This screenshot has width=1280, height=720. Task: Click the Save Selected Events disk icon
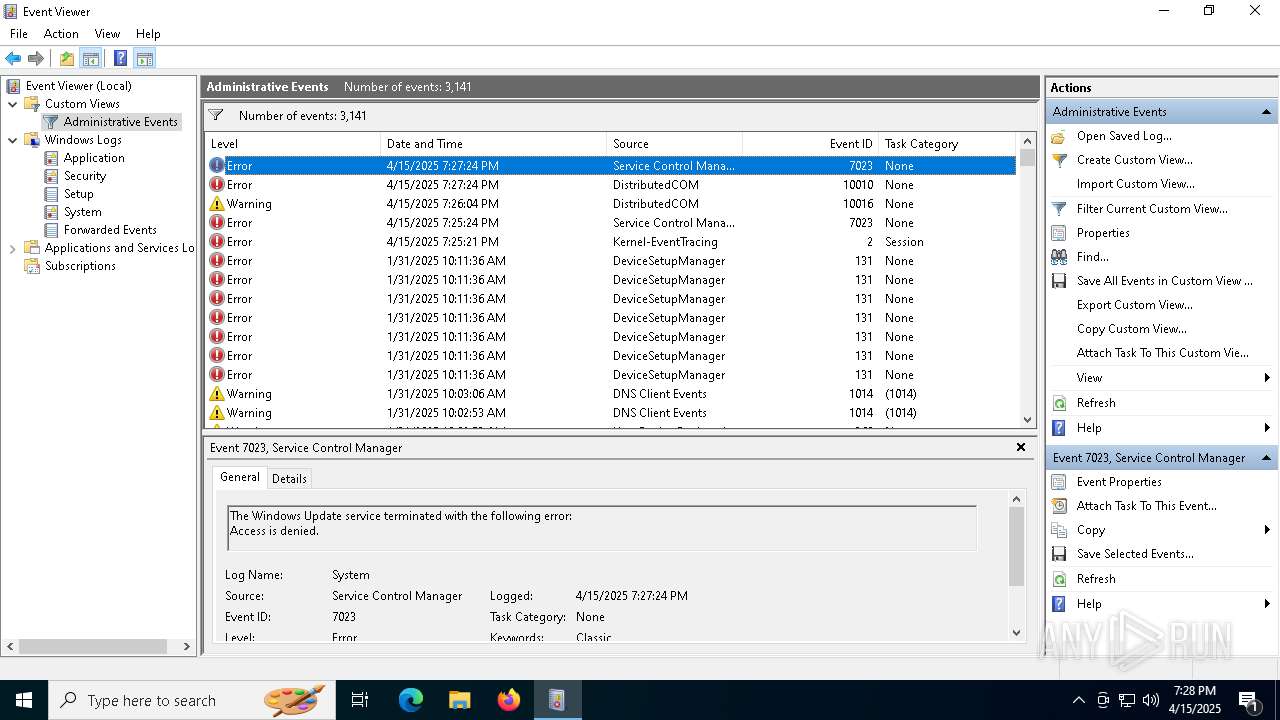coord(1059,554)
